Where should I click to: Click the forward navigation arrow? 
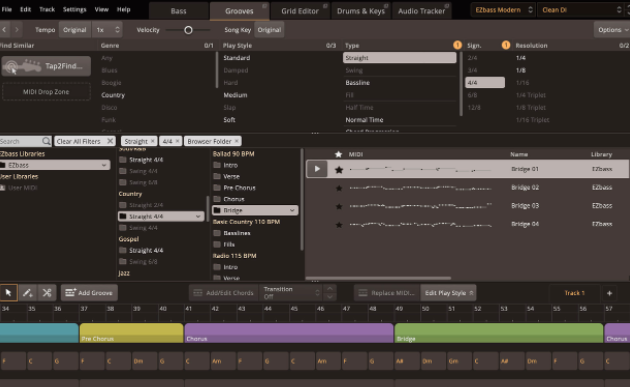coord(16,30)
